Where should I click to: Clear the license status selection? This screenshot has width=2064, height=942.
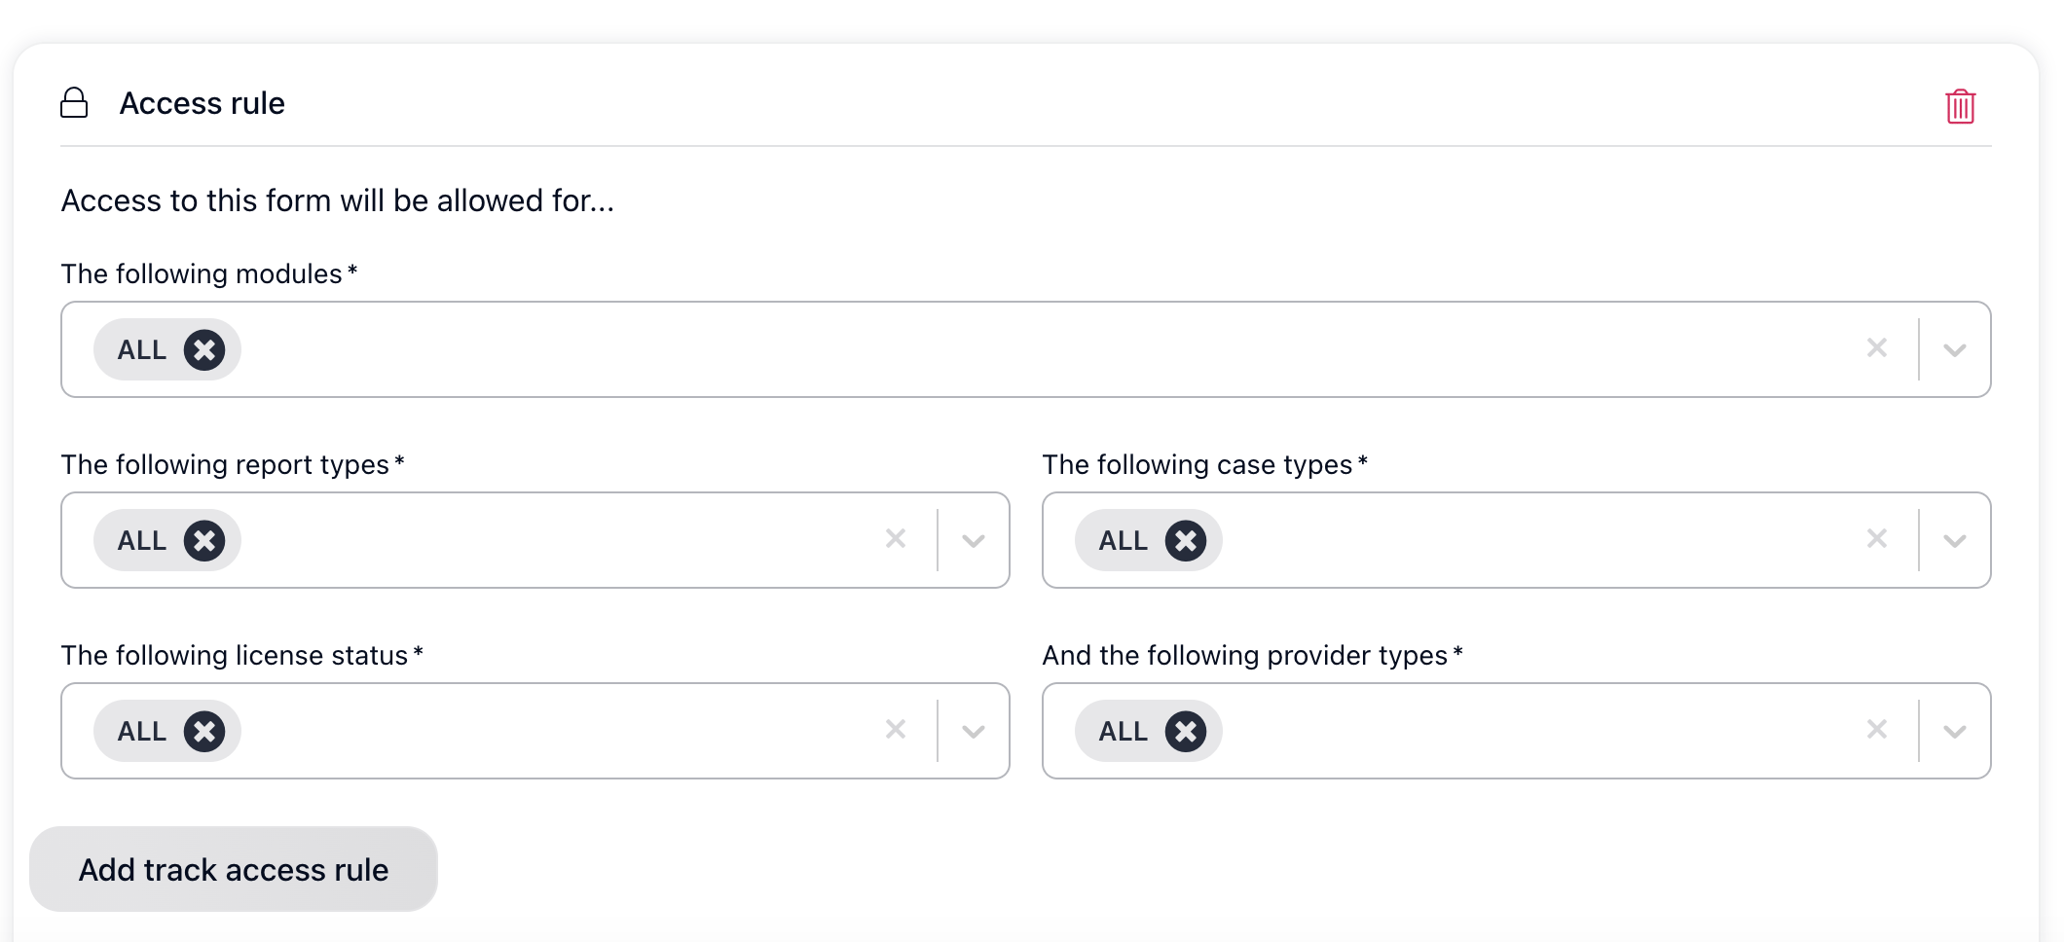click(x=895, y=730)
